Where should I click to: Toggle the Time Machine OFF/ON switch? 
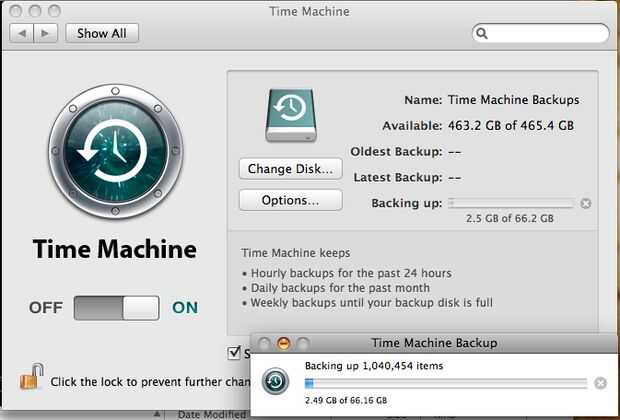pyautogui.click(x=117, y=308)
